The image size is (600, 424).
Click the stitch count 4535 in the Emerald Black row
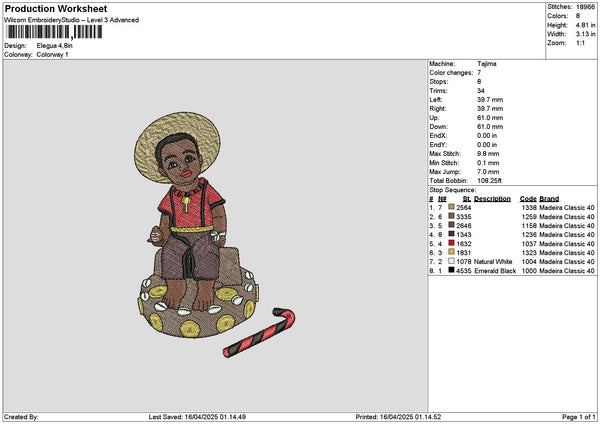463,271
